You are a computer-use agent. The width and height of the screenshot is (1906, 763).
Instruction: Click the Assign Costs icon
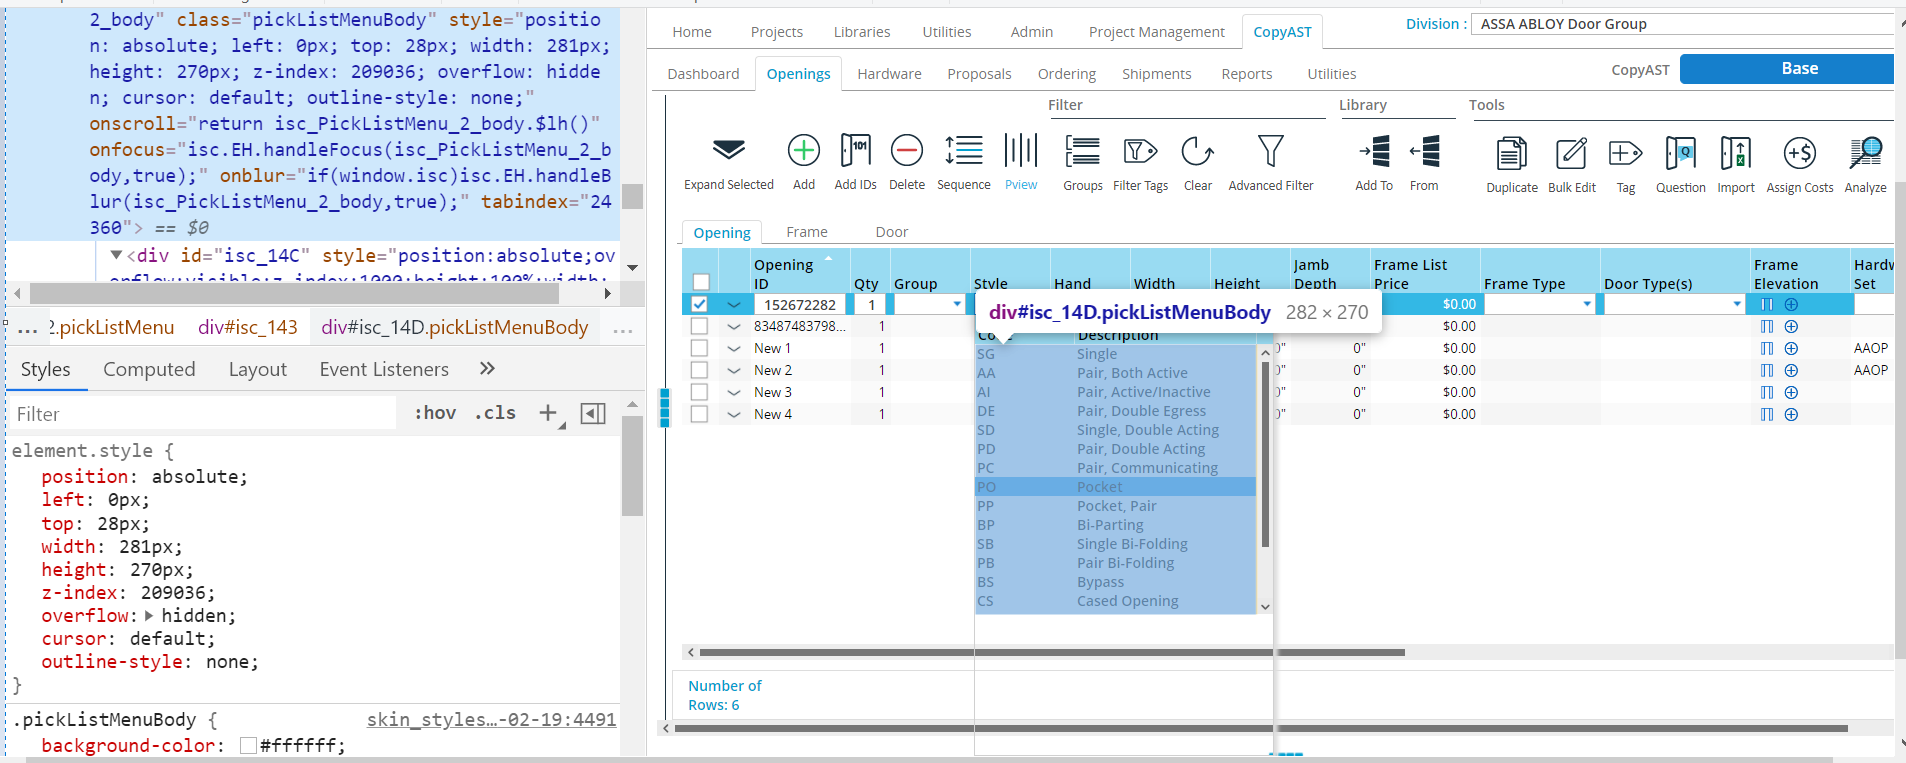coord(1799,154)
